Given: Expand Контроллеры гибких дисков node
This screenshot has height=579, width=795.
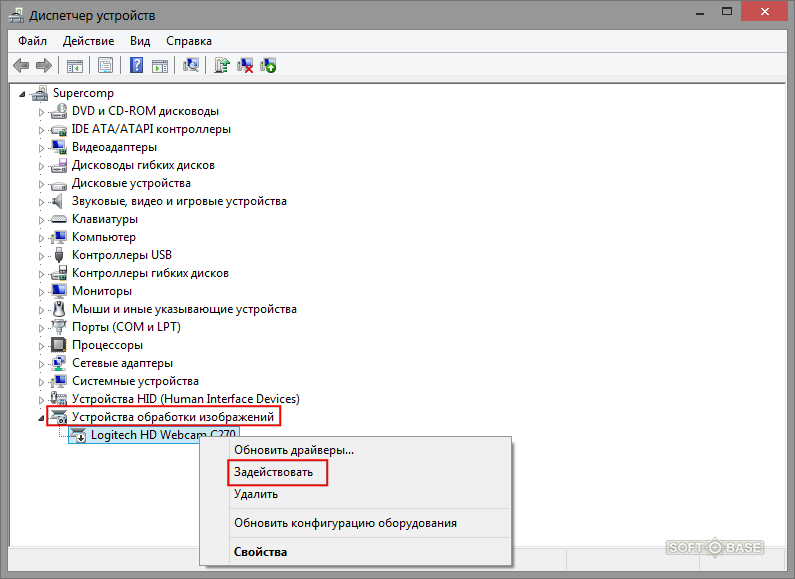Looking at the screenshot, I should tap(42, 274).
